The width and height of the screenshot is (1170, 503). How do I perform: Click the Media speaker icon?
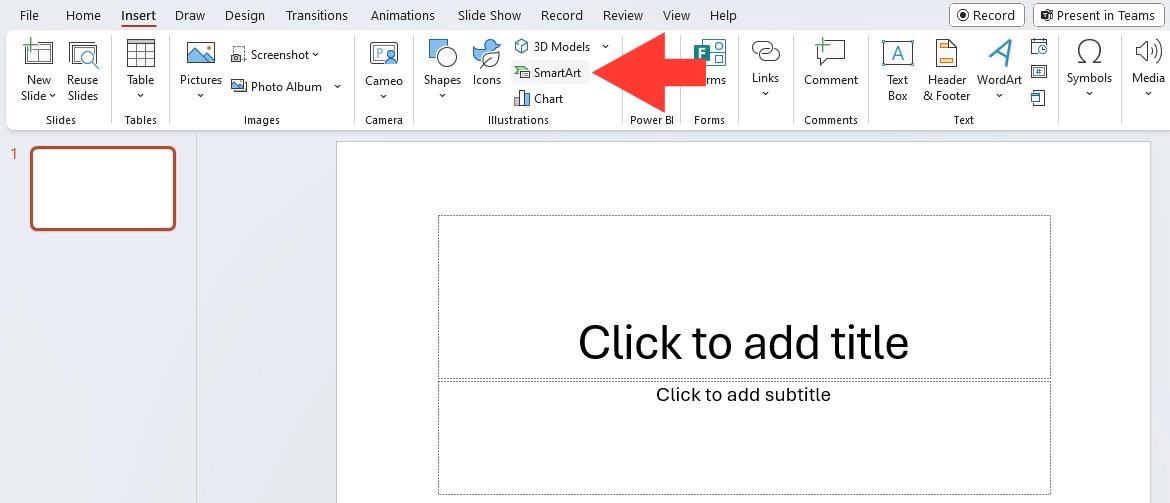point(1148,52)
